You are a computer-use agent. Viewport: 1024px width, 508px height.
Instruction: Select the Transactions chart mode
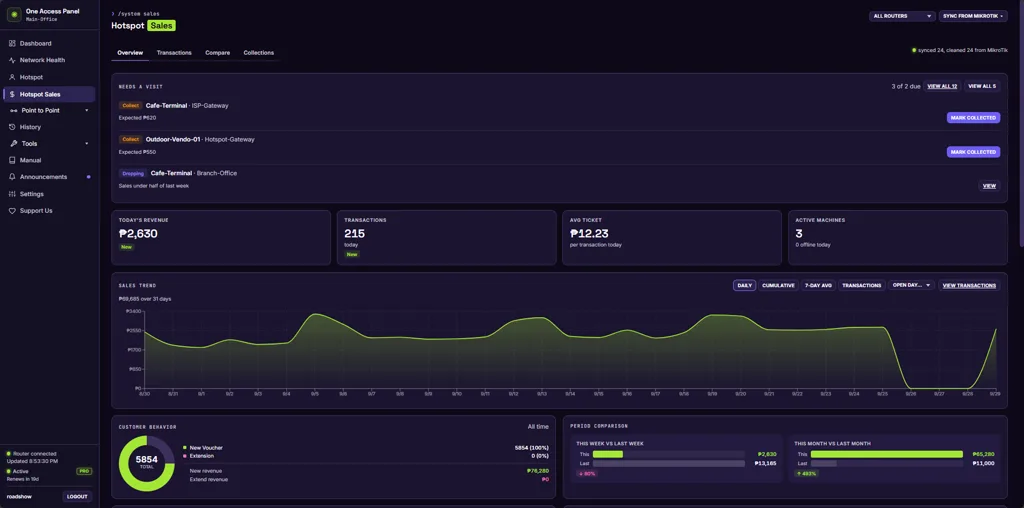tap(862, 285)
